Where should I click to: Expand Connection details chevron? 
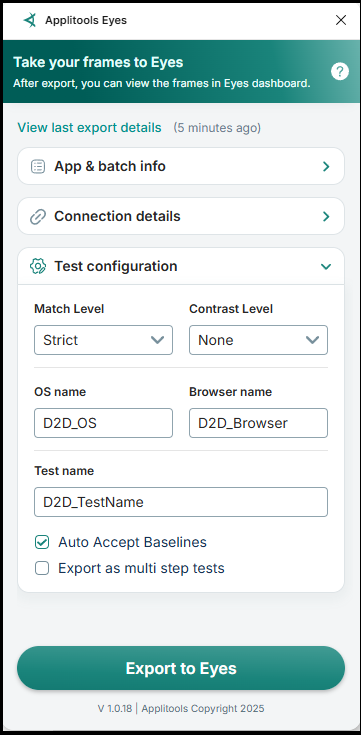tap(326, 217)
